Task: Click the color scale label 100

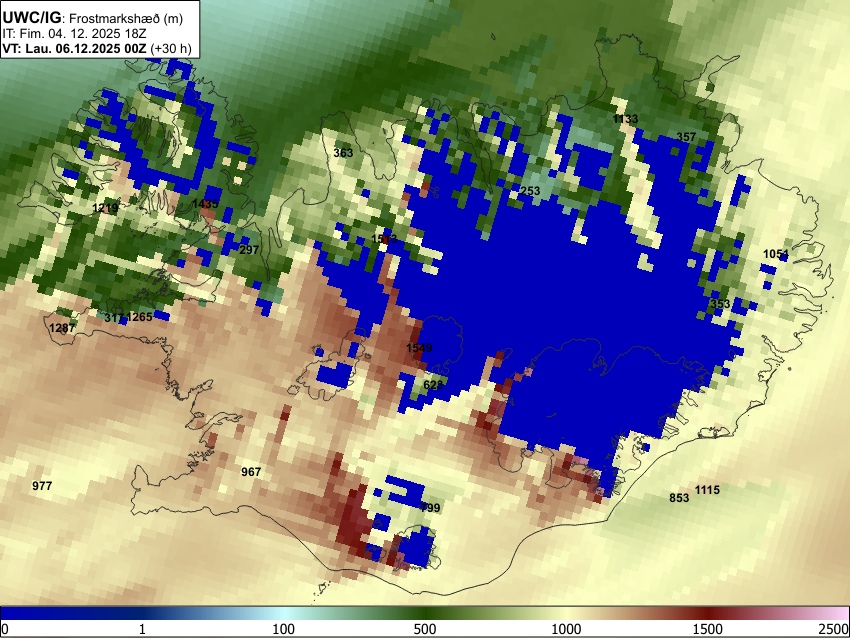Action: (x=284, y=629)
